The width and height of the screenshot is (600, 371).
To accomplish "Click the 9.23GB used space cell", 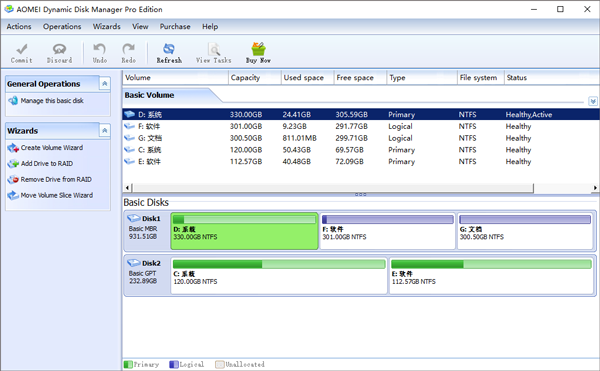I will click(x=295, y=126).
